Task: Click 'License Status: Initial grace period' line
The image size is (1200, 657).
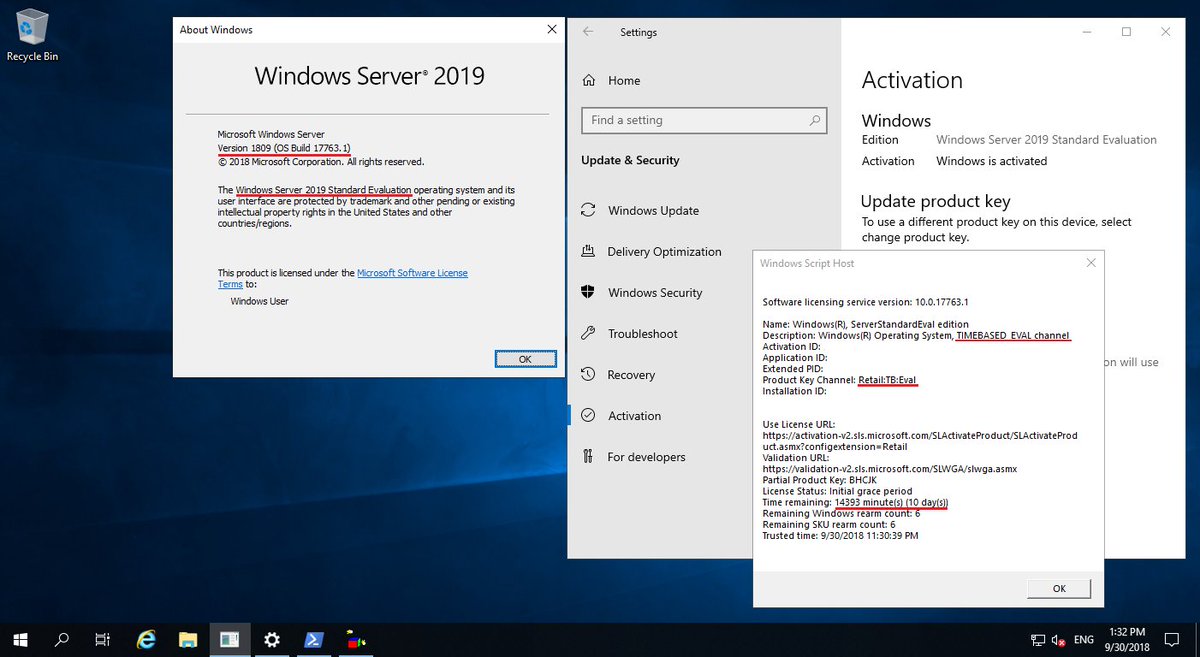Action: click(x=837, y=491)
